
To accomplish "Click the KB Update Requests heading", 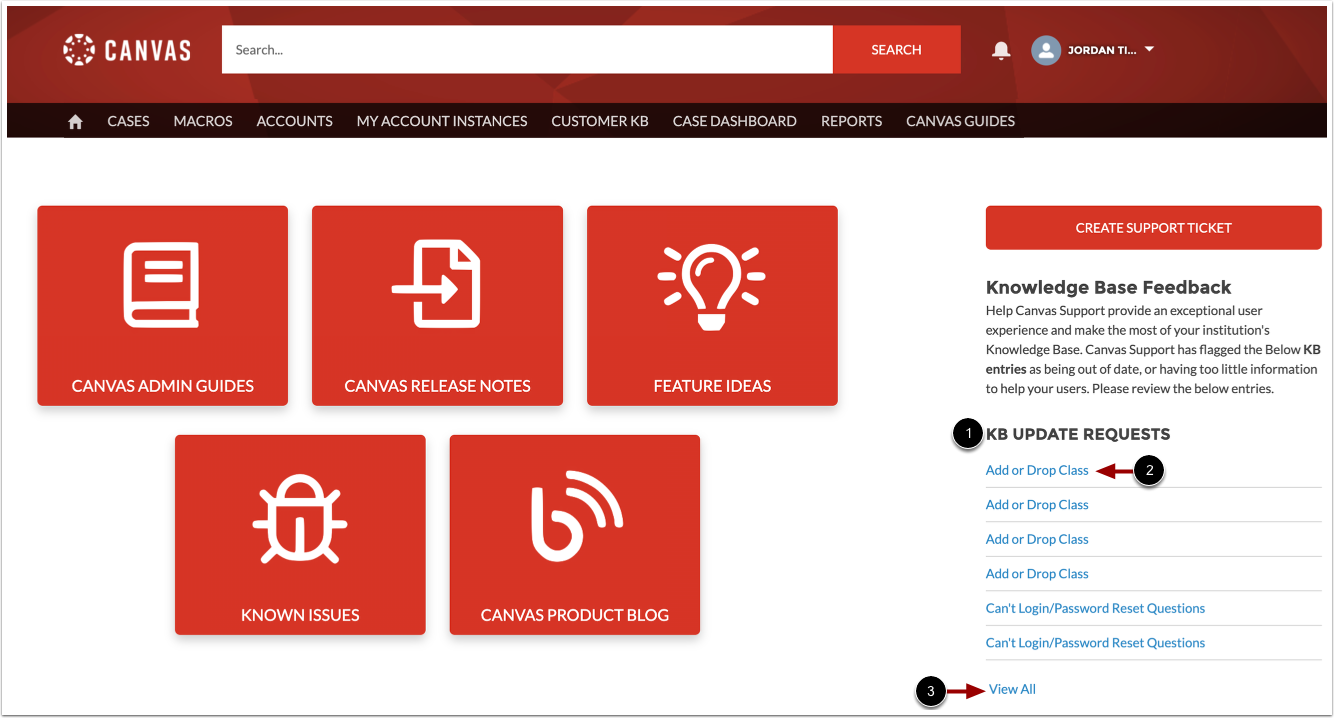I will (x=1078, y=434).
